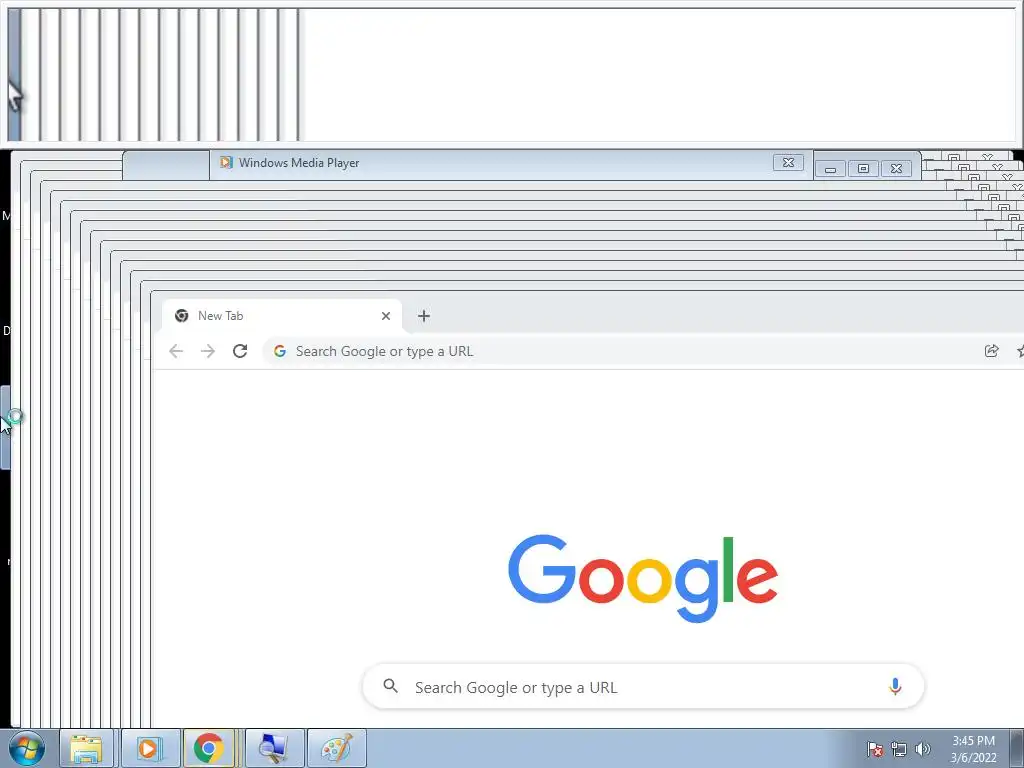Open a new Chrome tab with plus
1024x768 pixels.
[424, 316]
